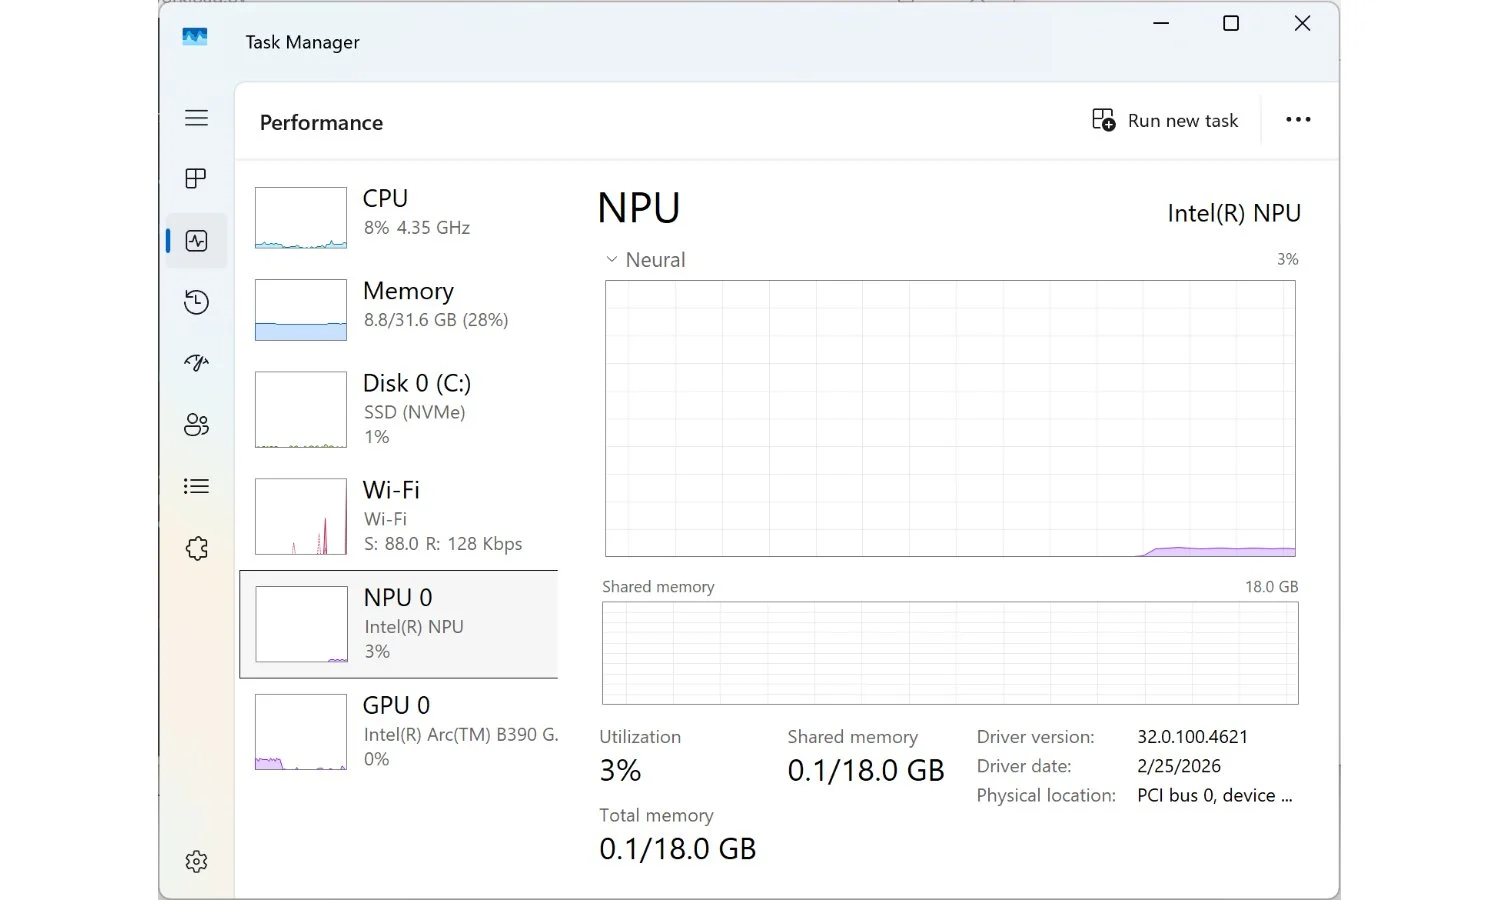The height and width of the screenshot is (900, 1500).
Task: Click the Total memory 0.1/18.0 GB value
Action: (x=678, y=849)
